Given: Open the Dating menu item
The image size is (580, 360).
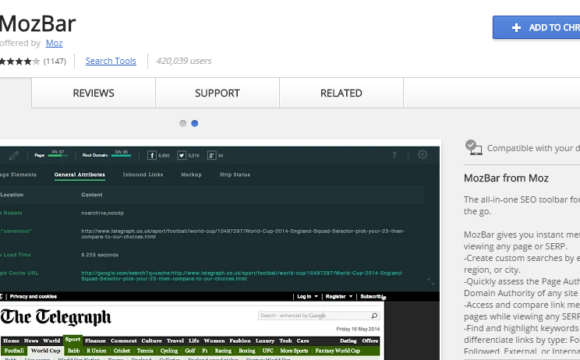Looking at the screenshot, I should [x=348, y=341].
